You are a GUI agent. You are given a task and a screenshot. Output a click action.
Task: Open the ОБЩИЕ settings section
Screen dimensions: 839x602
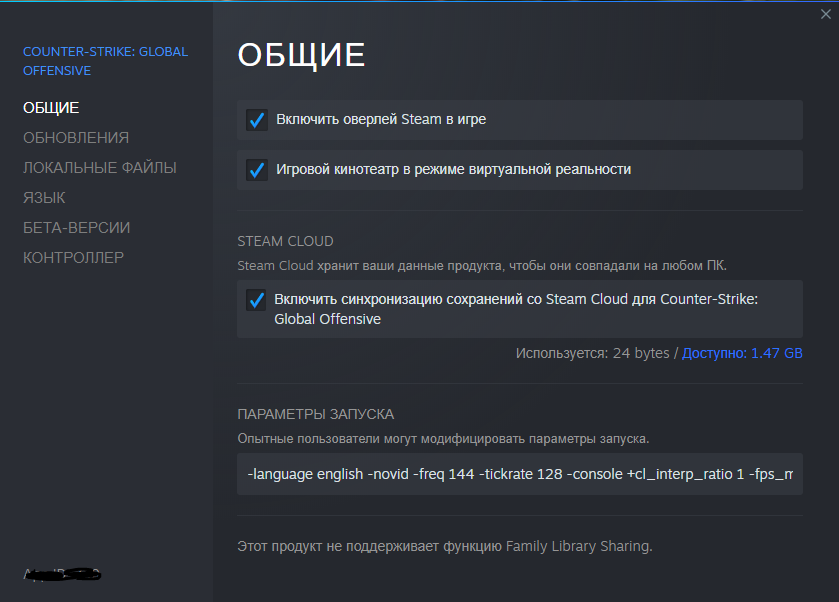[51, 108]
